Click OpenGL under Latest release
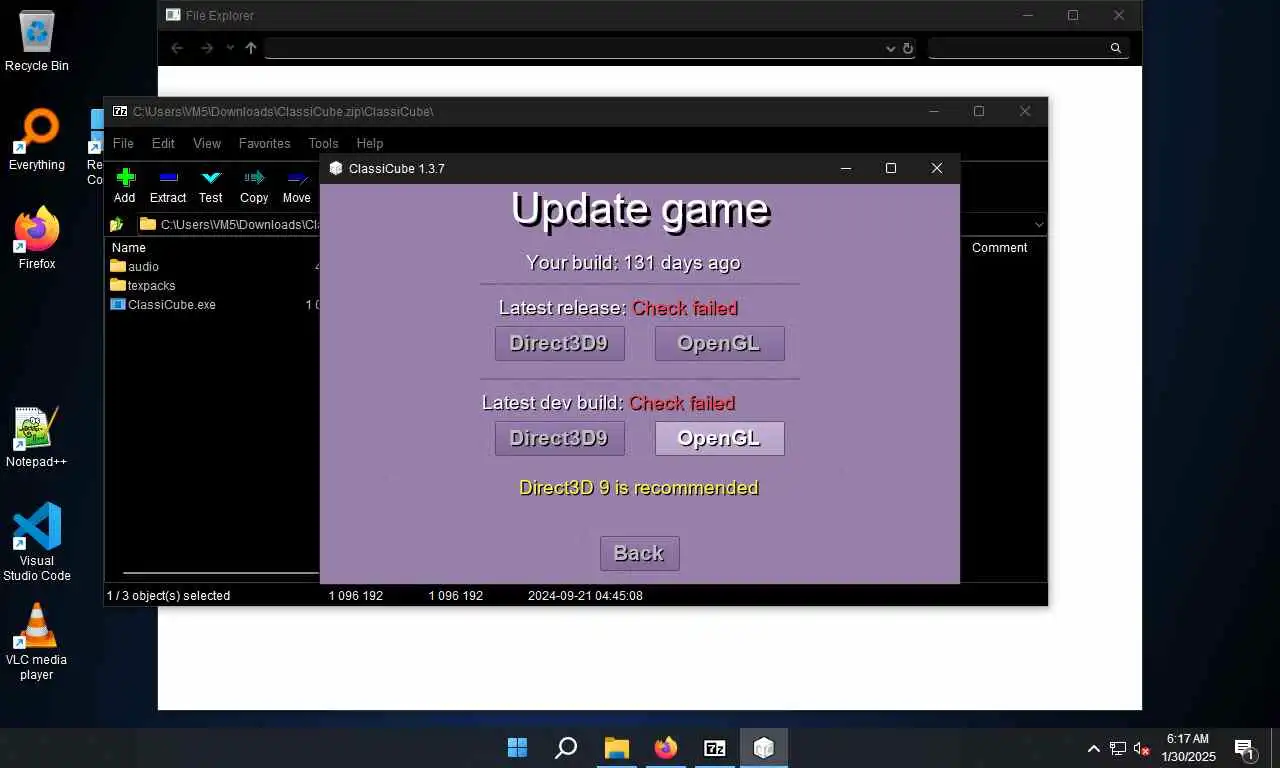The width and height of the screenshot is (1280, 768). click(x=720, y=343)
